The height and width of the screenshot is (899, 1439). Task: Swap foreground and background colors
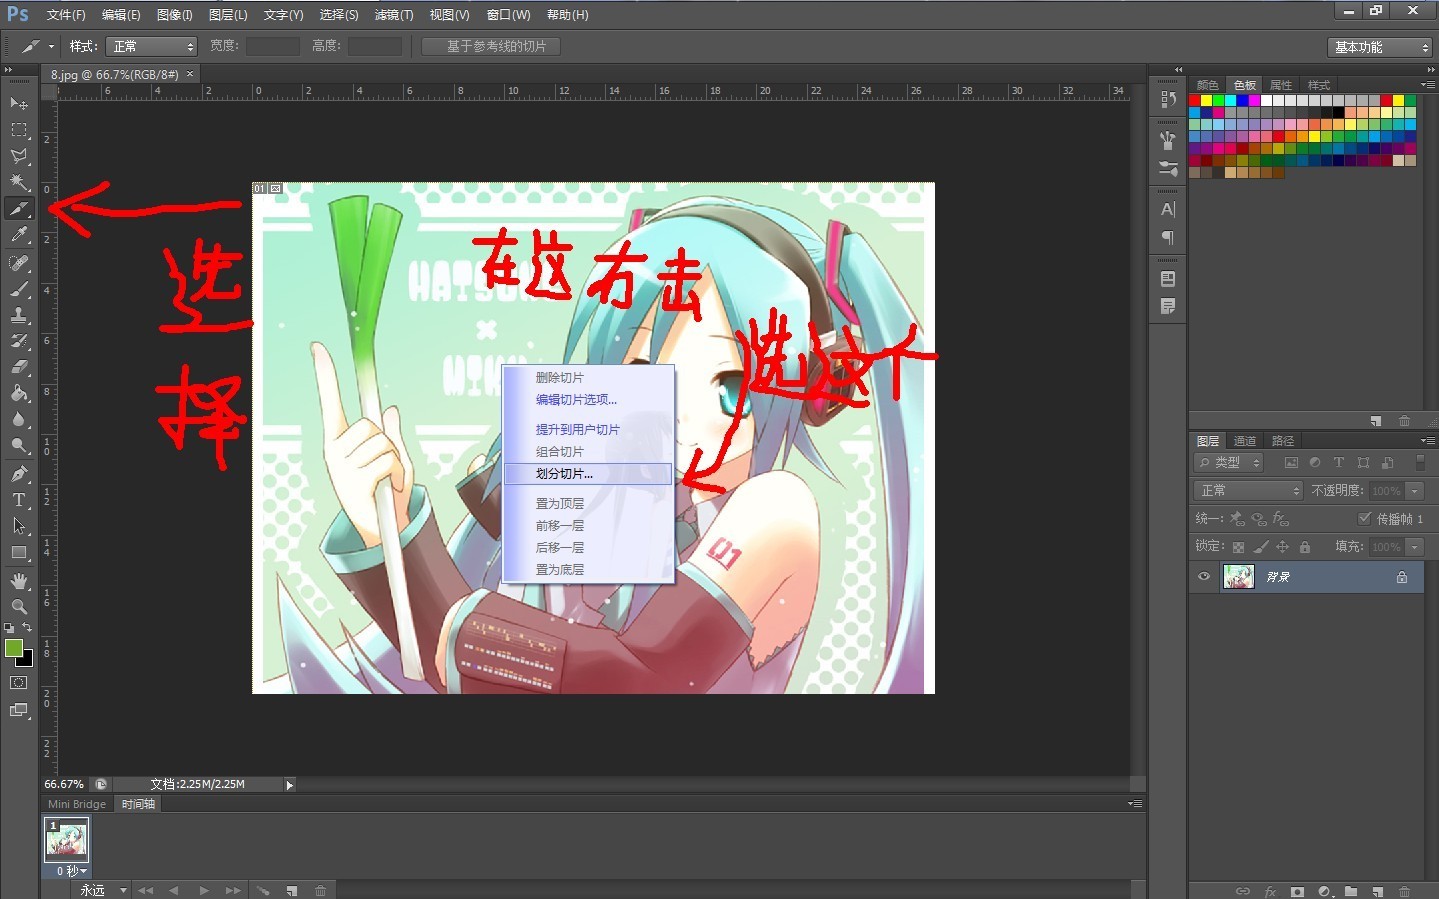pyautogui.click(x=28, y=628)
